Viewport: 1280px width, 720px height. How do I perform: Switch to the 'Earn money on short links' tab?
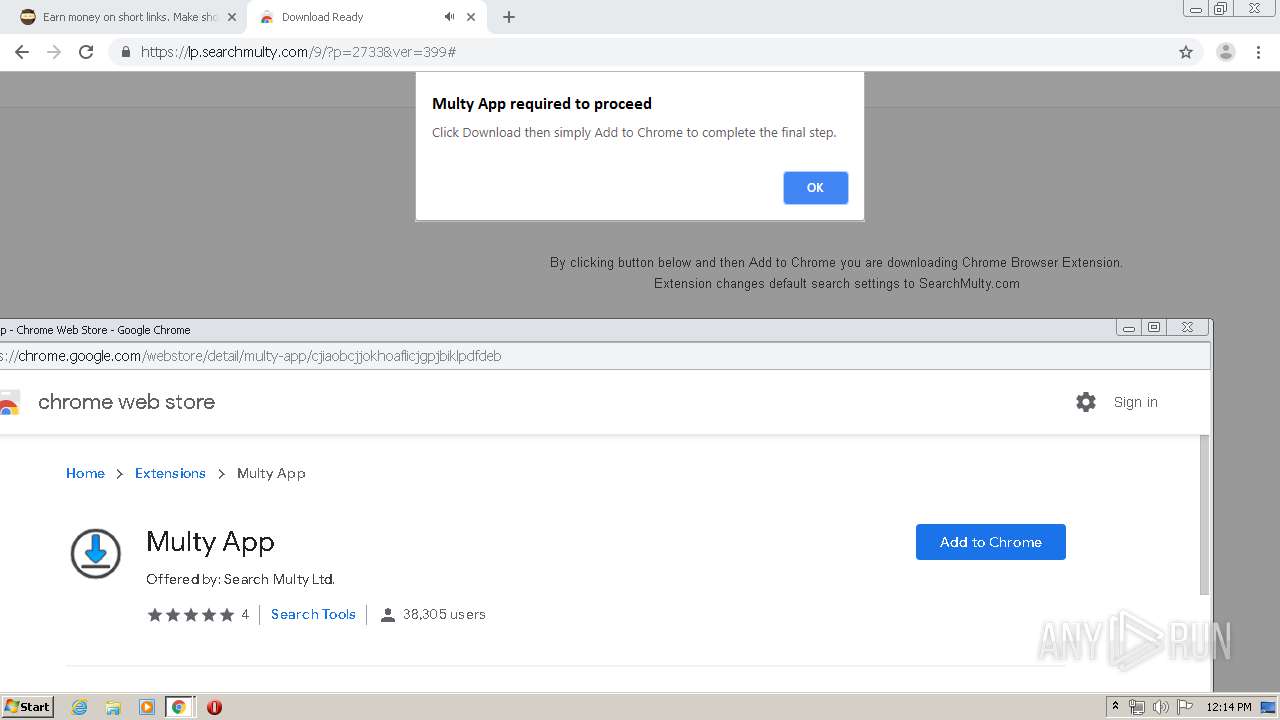tap(125, 17)
